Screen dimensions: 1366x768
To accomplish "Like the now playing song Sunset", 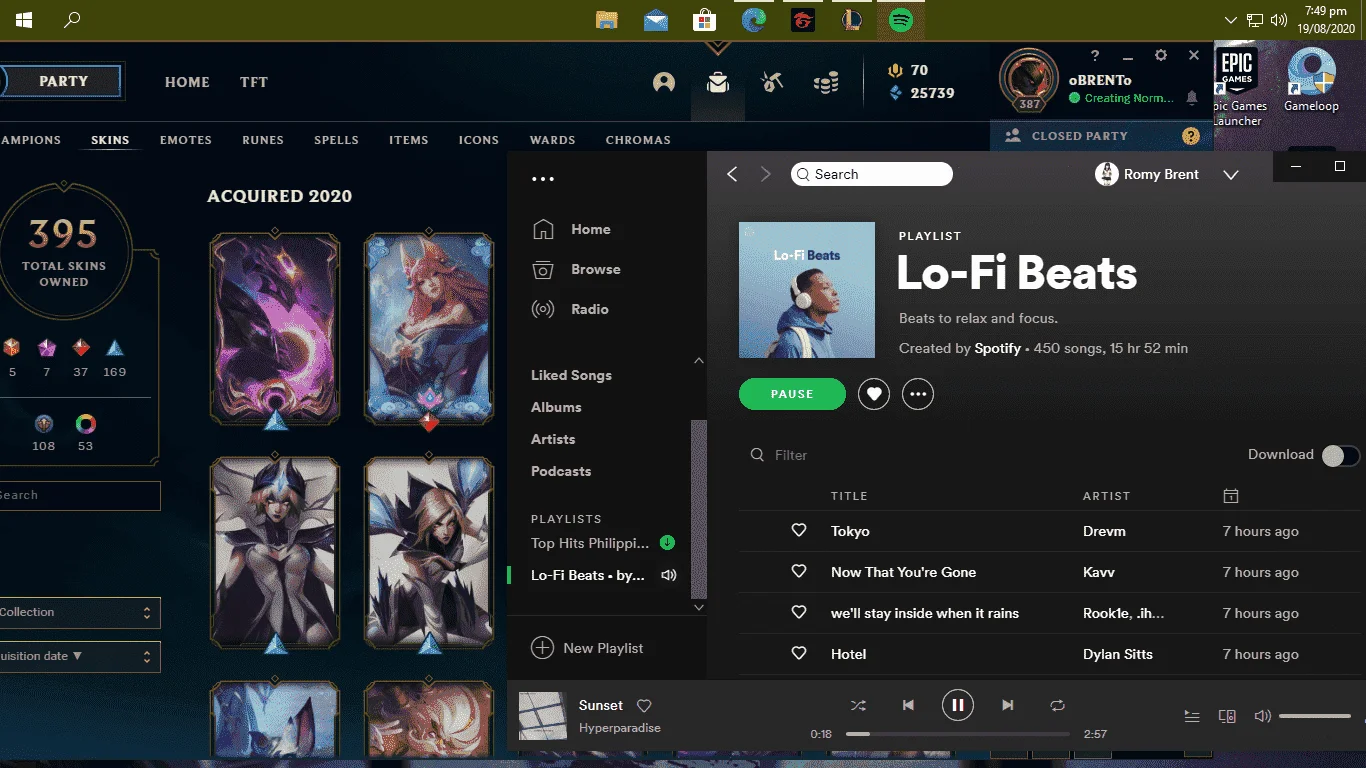I will [x=645, y=705].
